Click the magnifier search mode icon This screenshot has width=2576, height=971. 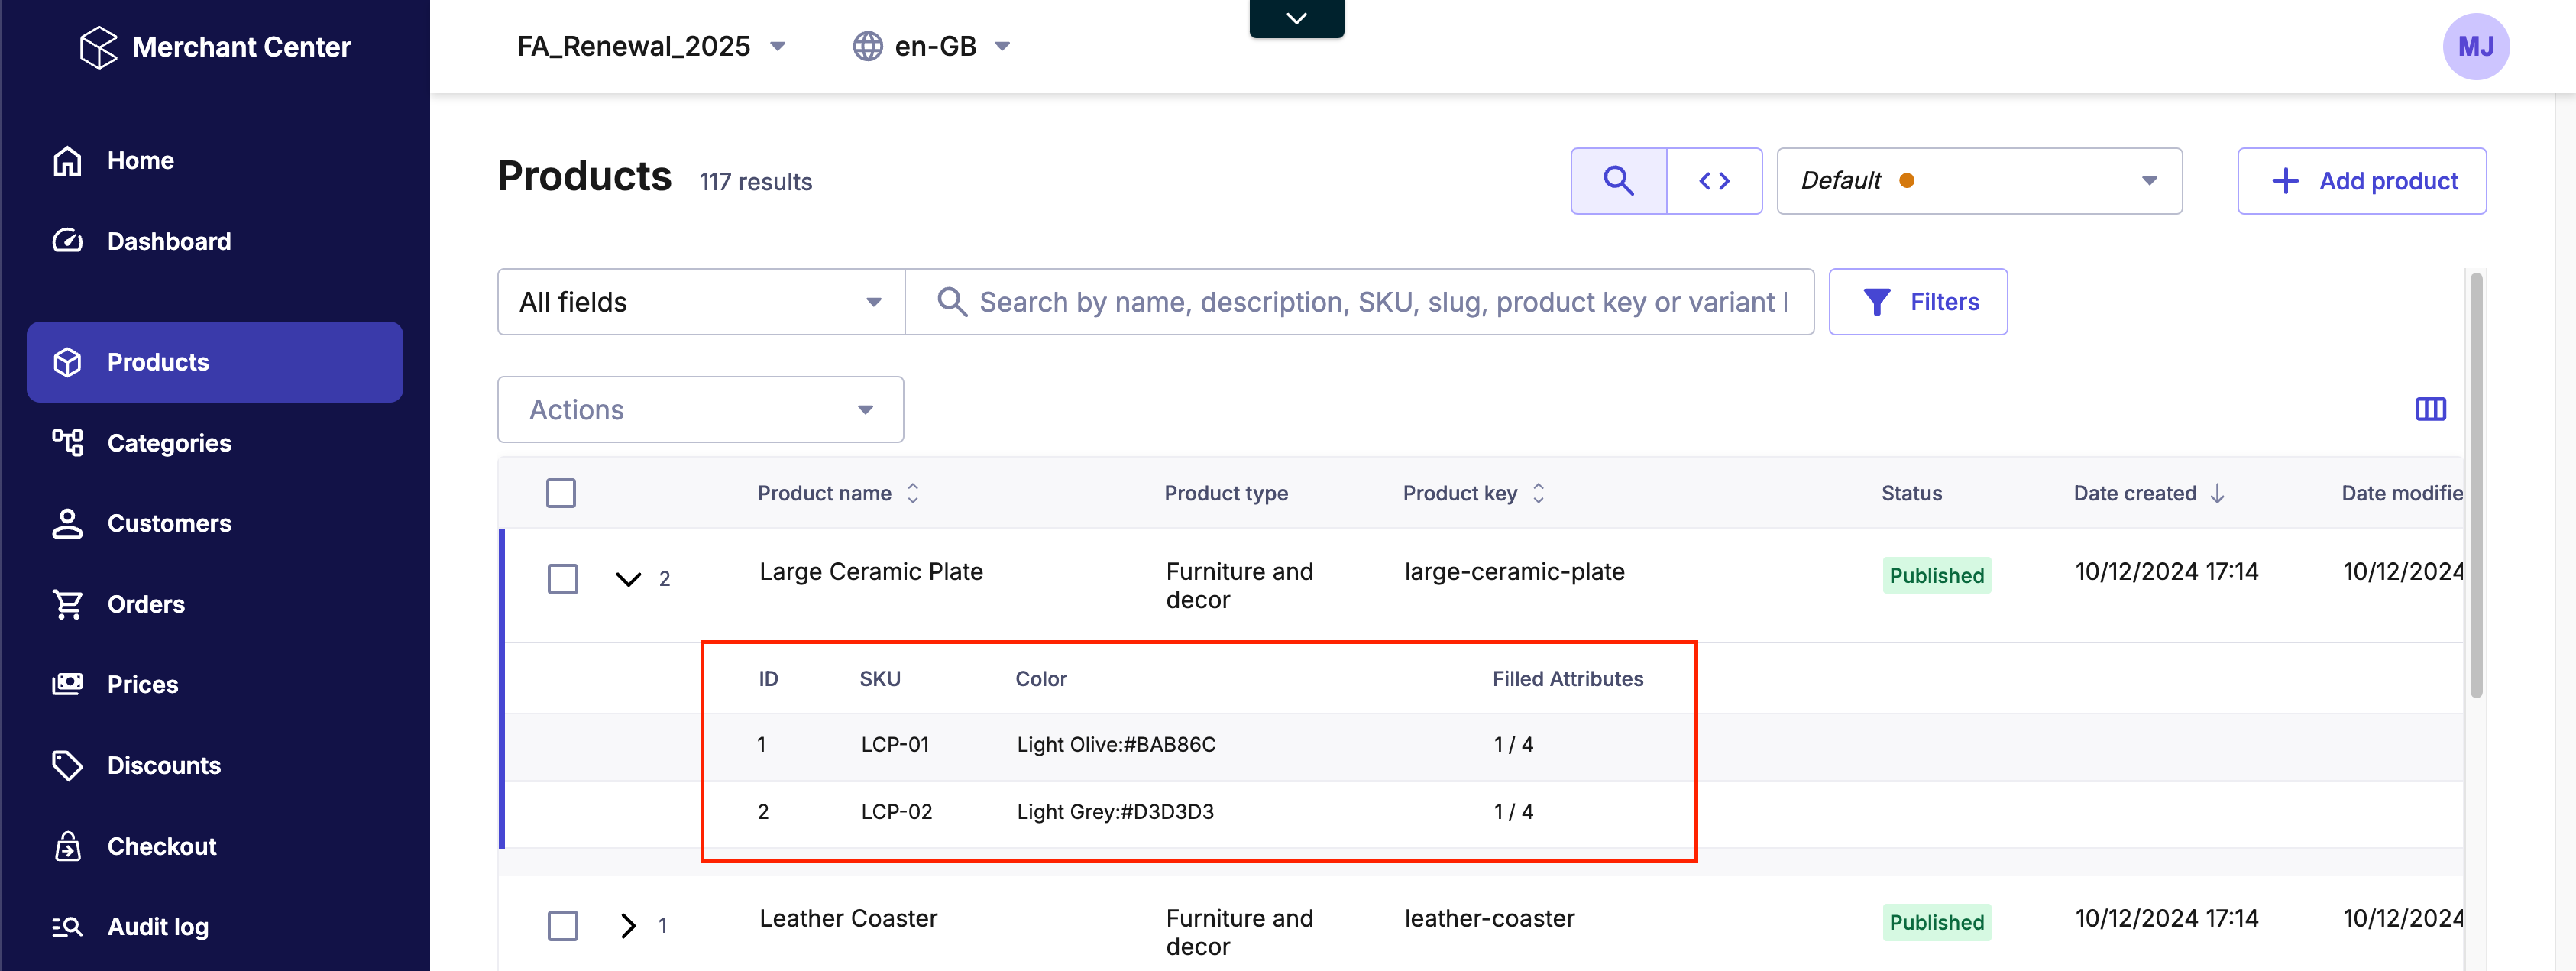[1617, 181]
